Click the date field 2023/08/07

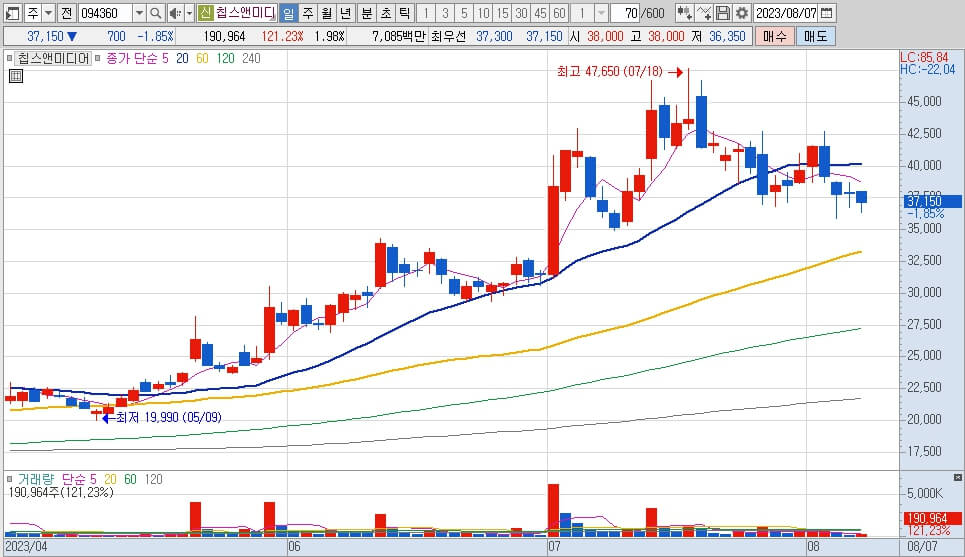(786, 13)
